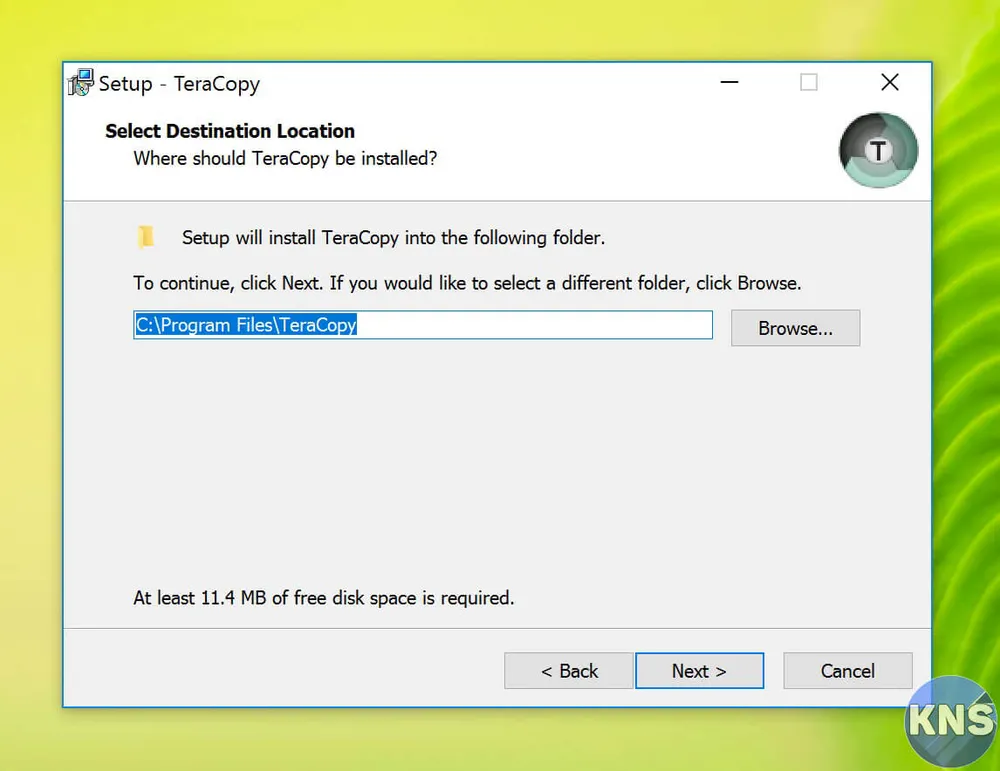The width and height of the screenshot is (1000, 771).
Task: Minimize the Setup - TeraCopy window
Action: (x=729, y=82)
